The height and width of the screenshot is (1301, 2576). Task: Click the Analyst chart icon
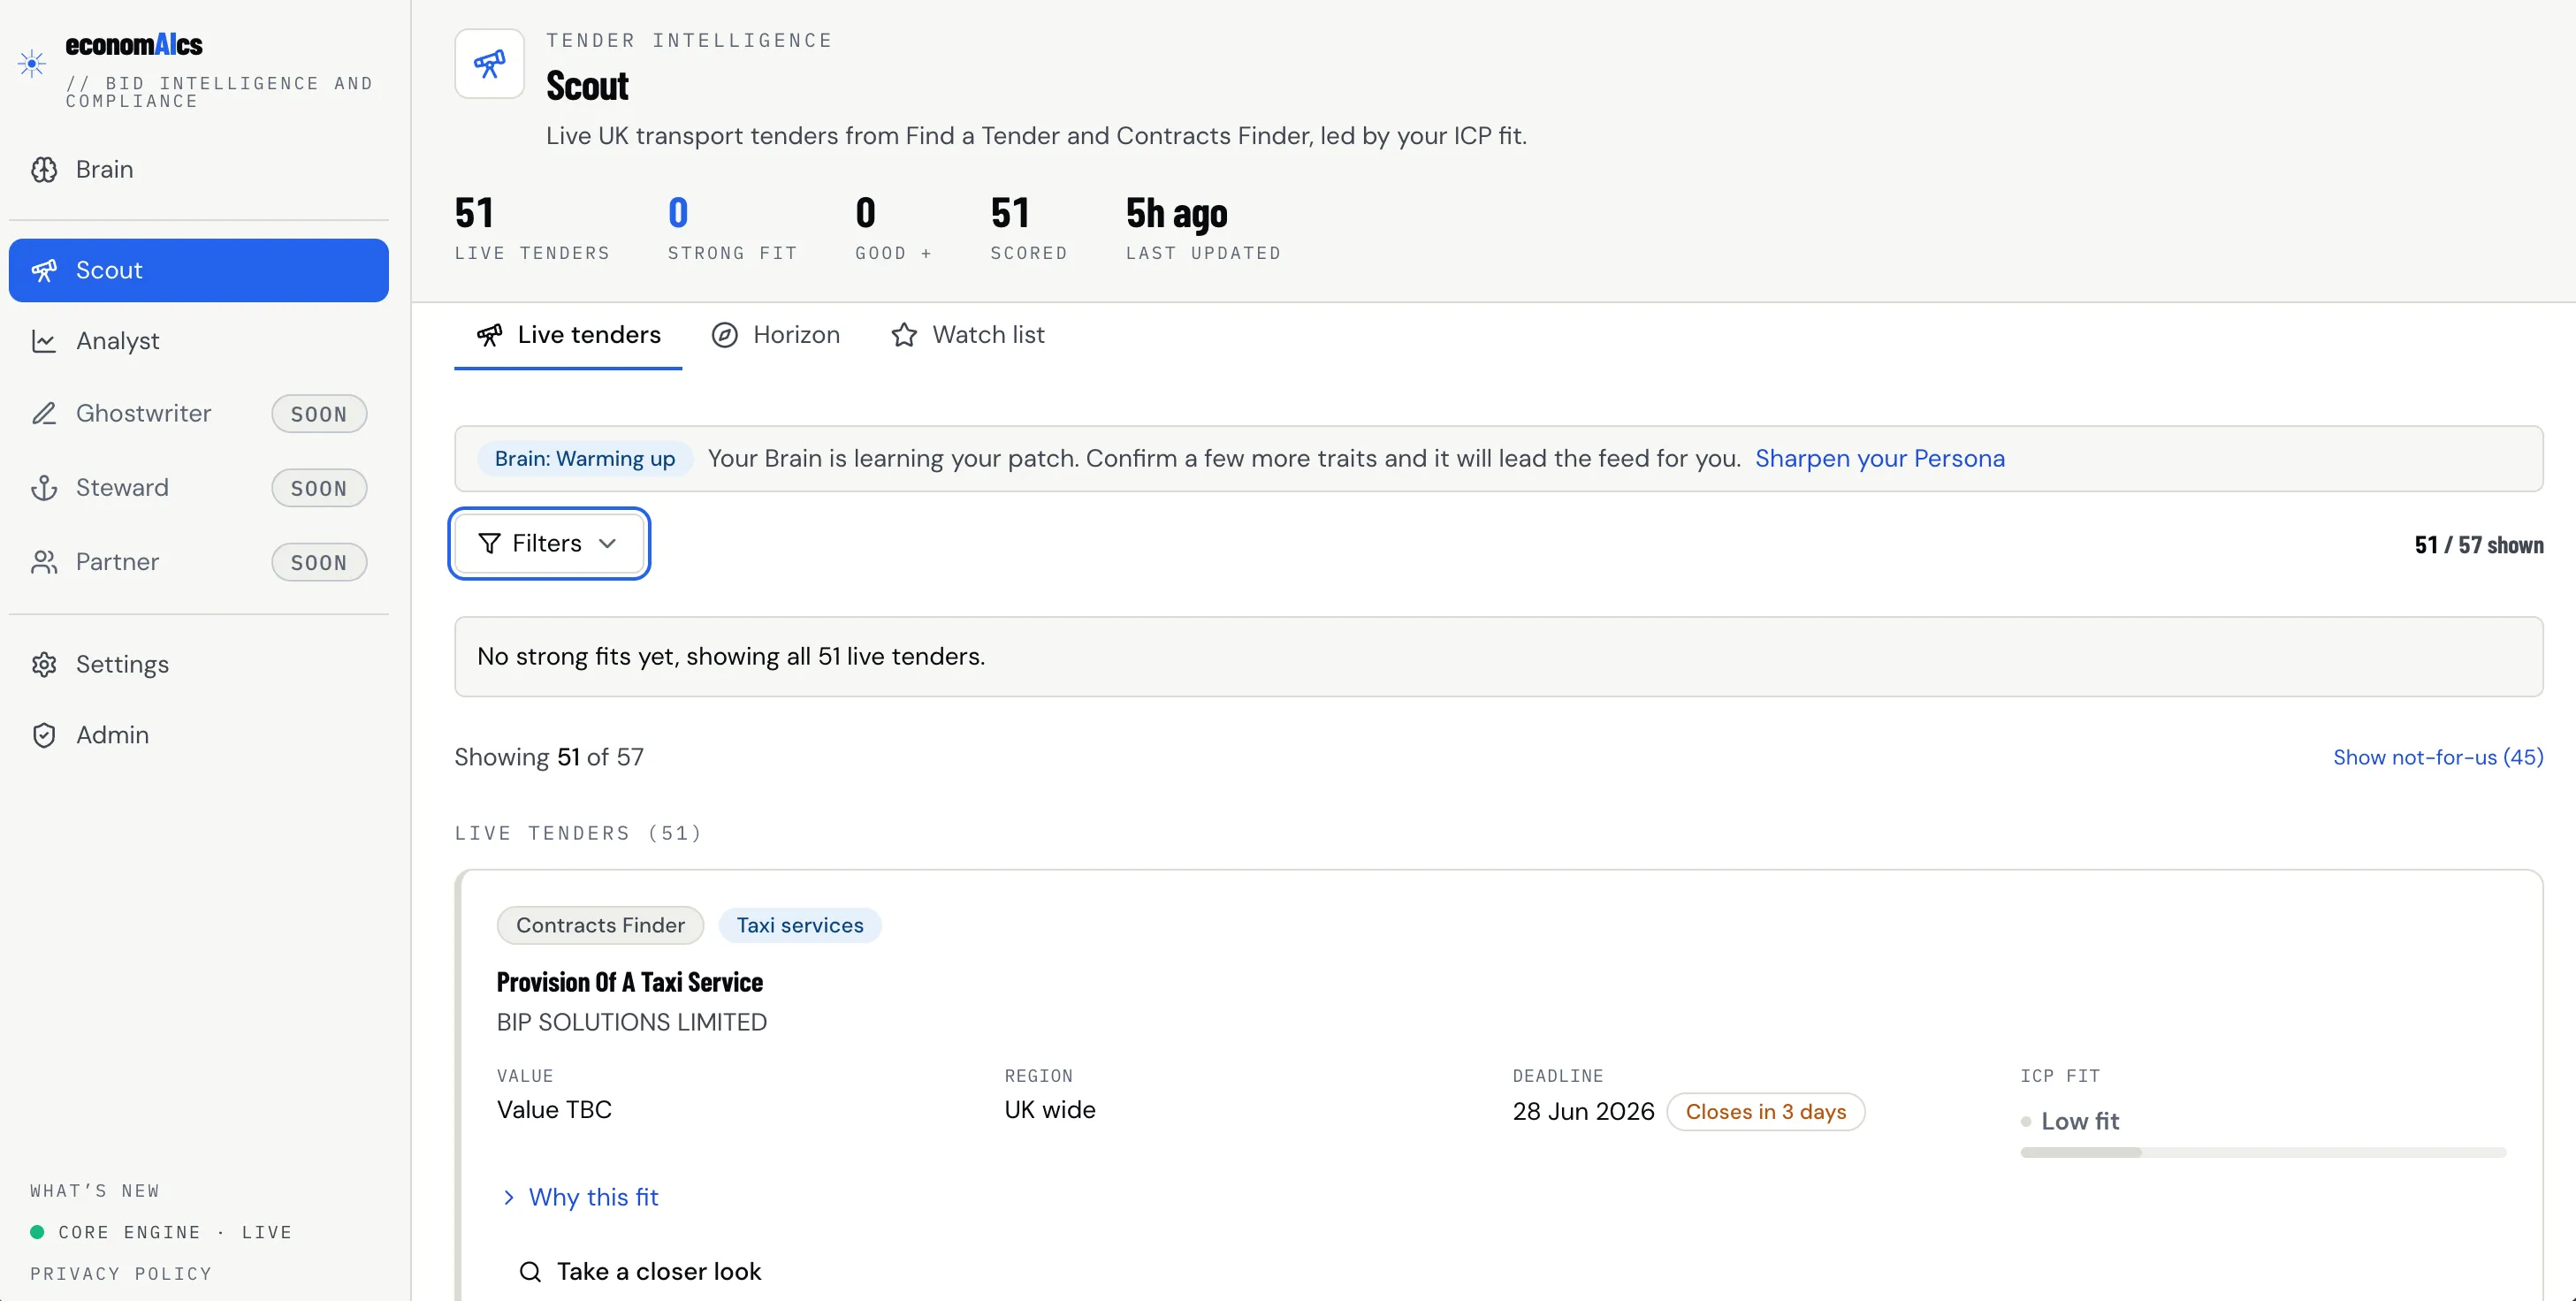[x=44, y=341]
